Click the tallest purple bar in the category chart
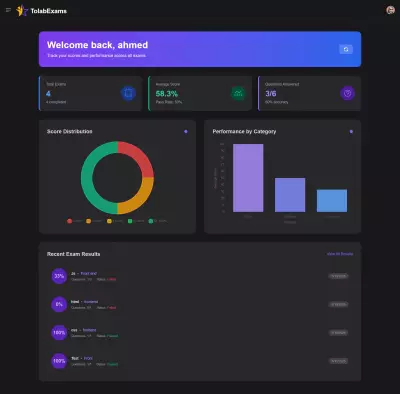Image resolution: width=400 pixels, height=394 pixels. (x=248, y=178)
